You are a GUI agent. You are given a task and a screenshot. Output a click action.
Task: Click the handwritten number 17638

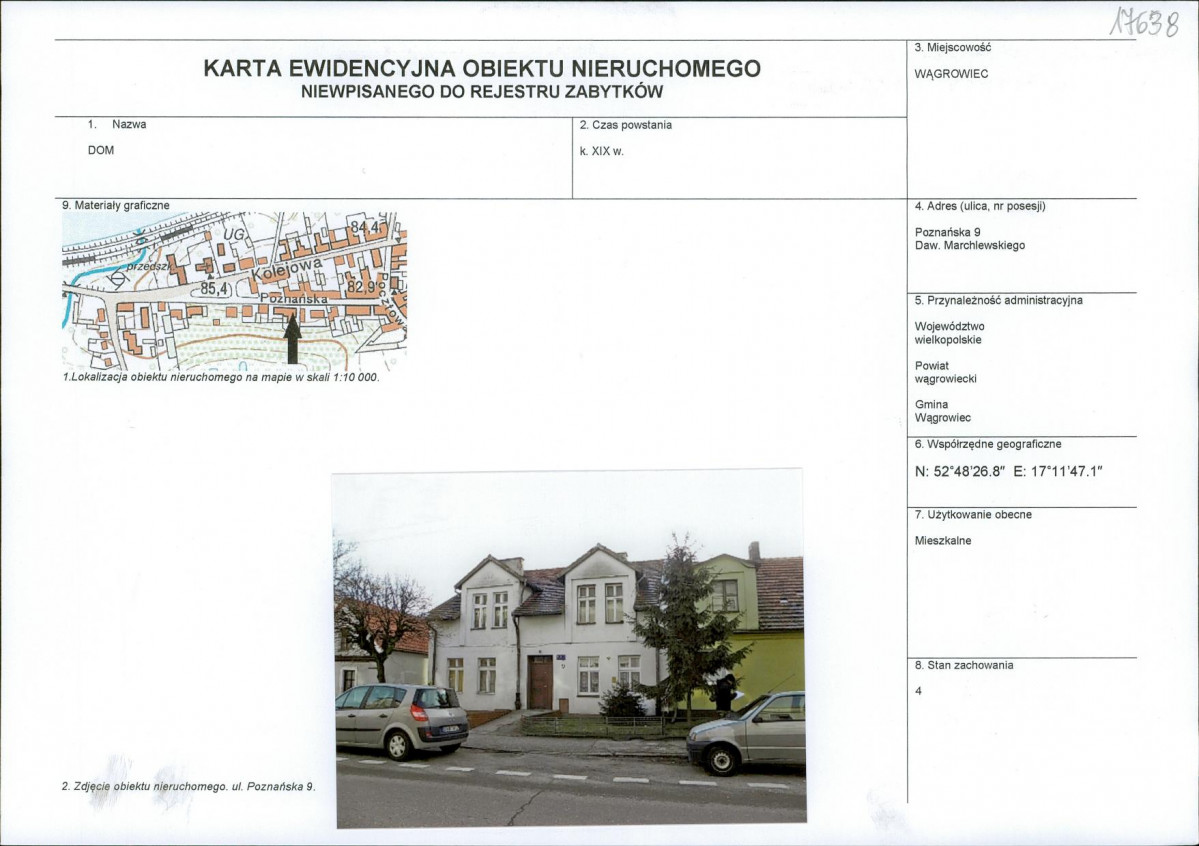pos(1145,24)
